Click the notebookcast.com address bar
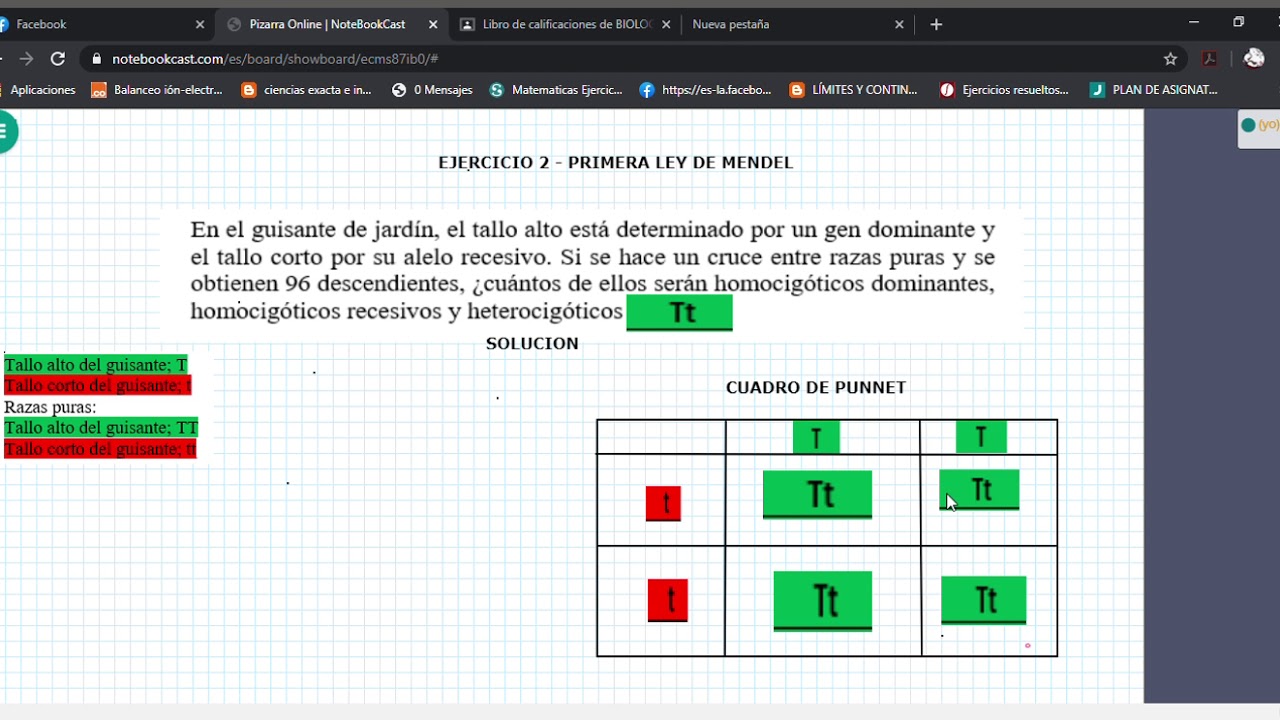The image size is (1280, 720). coord(620,59)
